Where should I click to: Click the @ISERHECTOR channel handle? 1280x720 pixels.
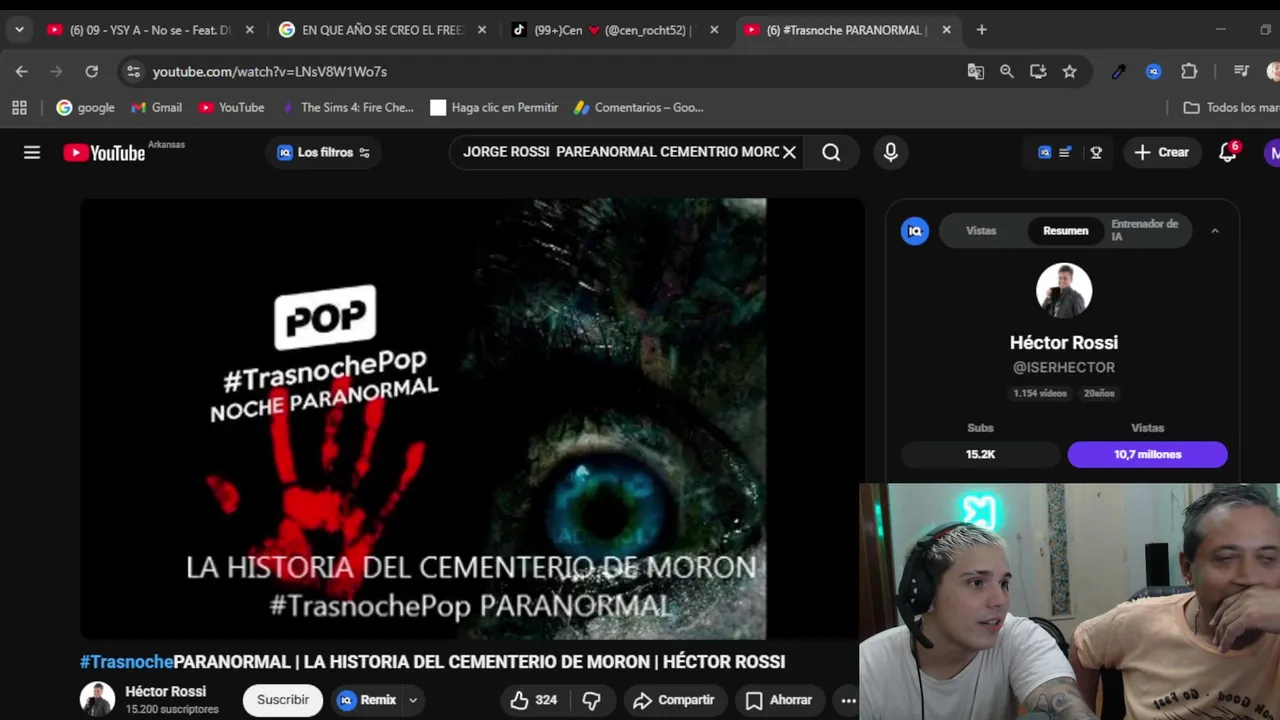click(x=1064, y=367)
